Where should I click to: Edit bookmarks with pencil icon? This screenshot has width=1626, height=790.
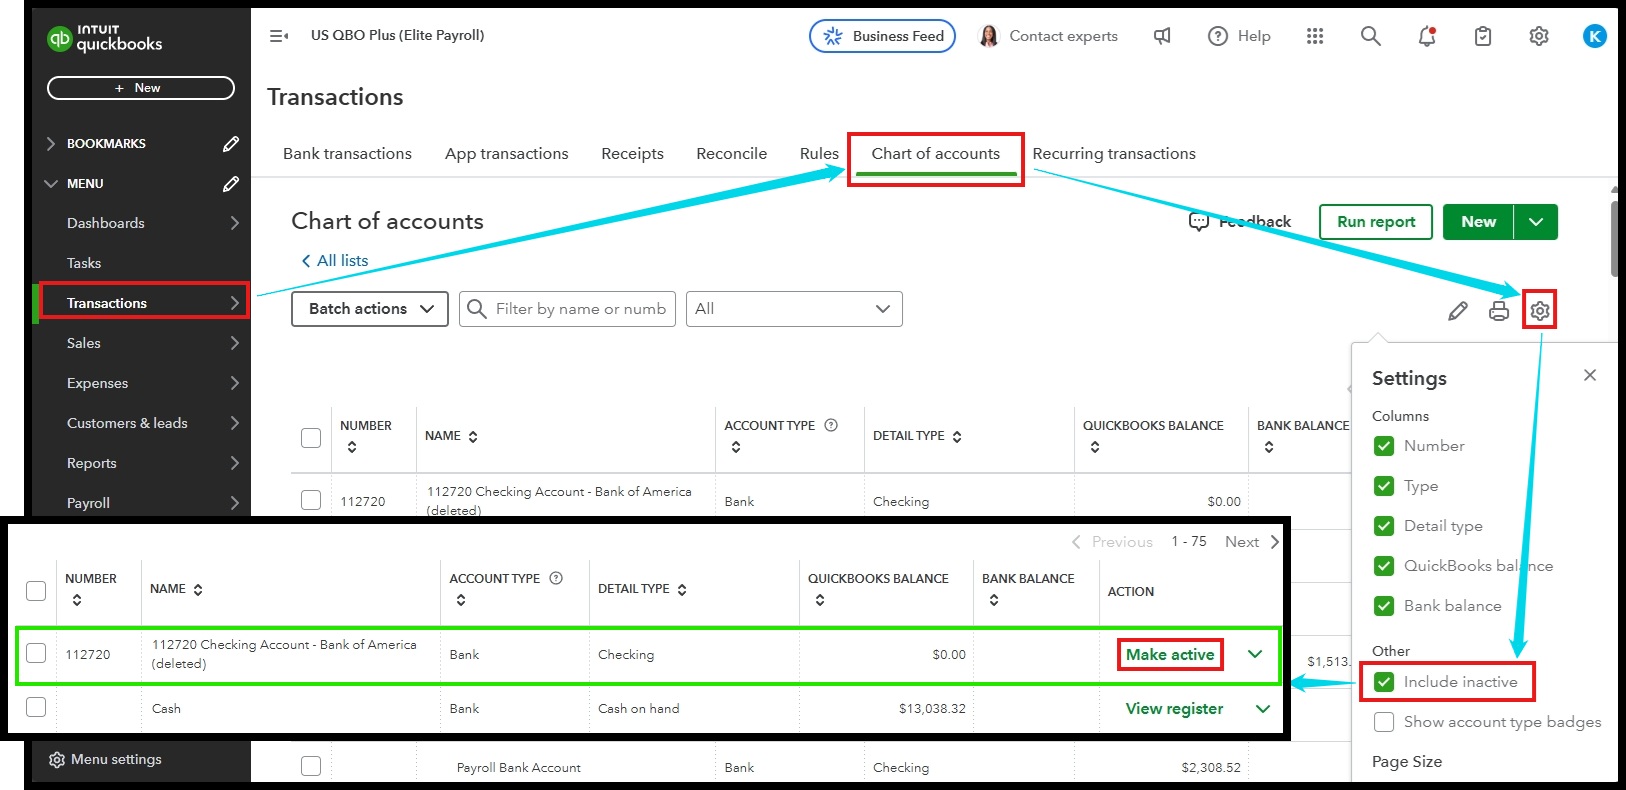coord(231,144)
